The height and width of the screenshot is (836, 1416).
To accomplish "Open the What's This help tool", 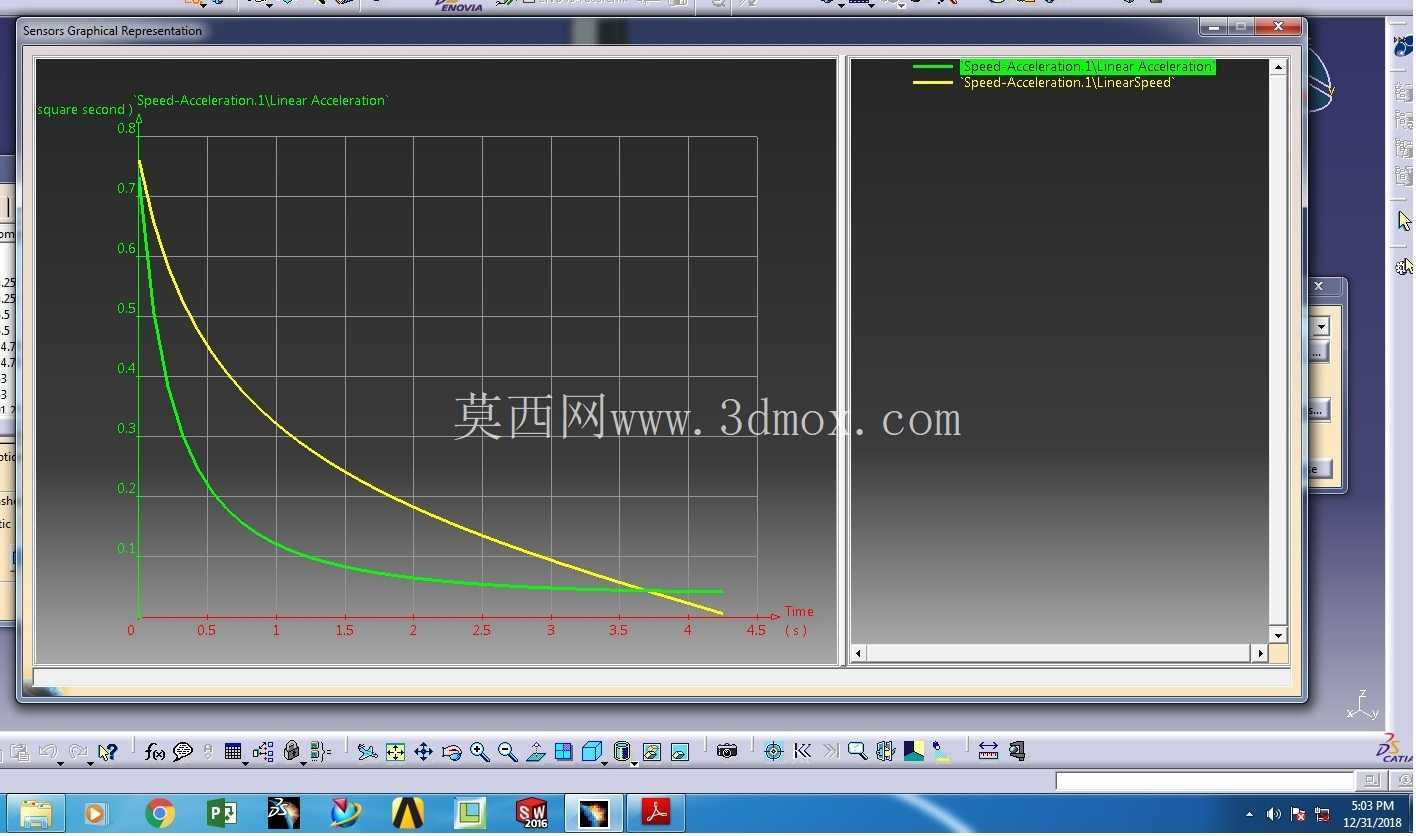I will coord(108,751).
